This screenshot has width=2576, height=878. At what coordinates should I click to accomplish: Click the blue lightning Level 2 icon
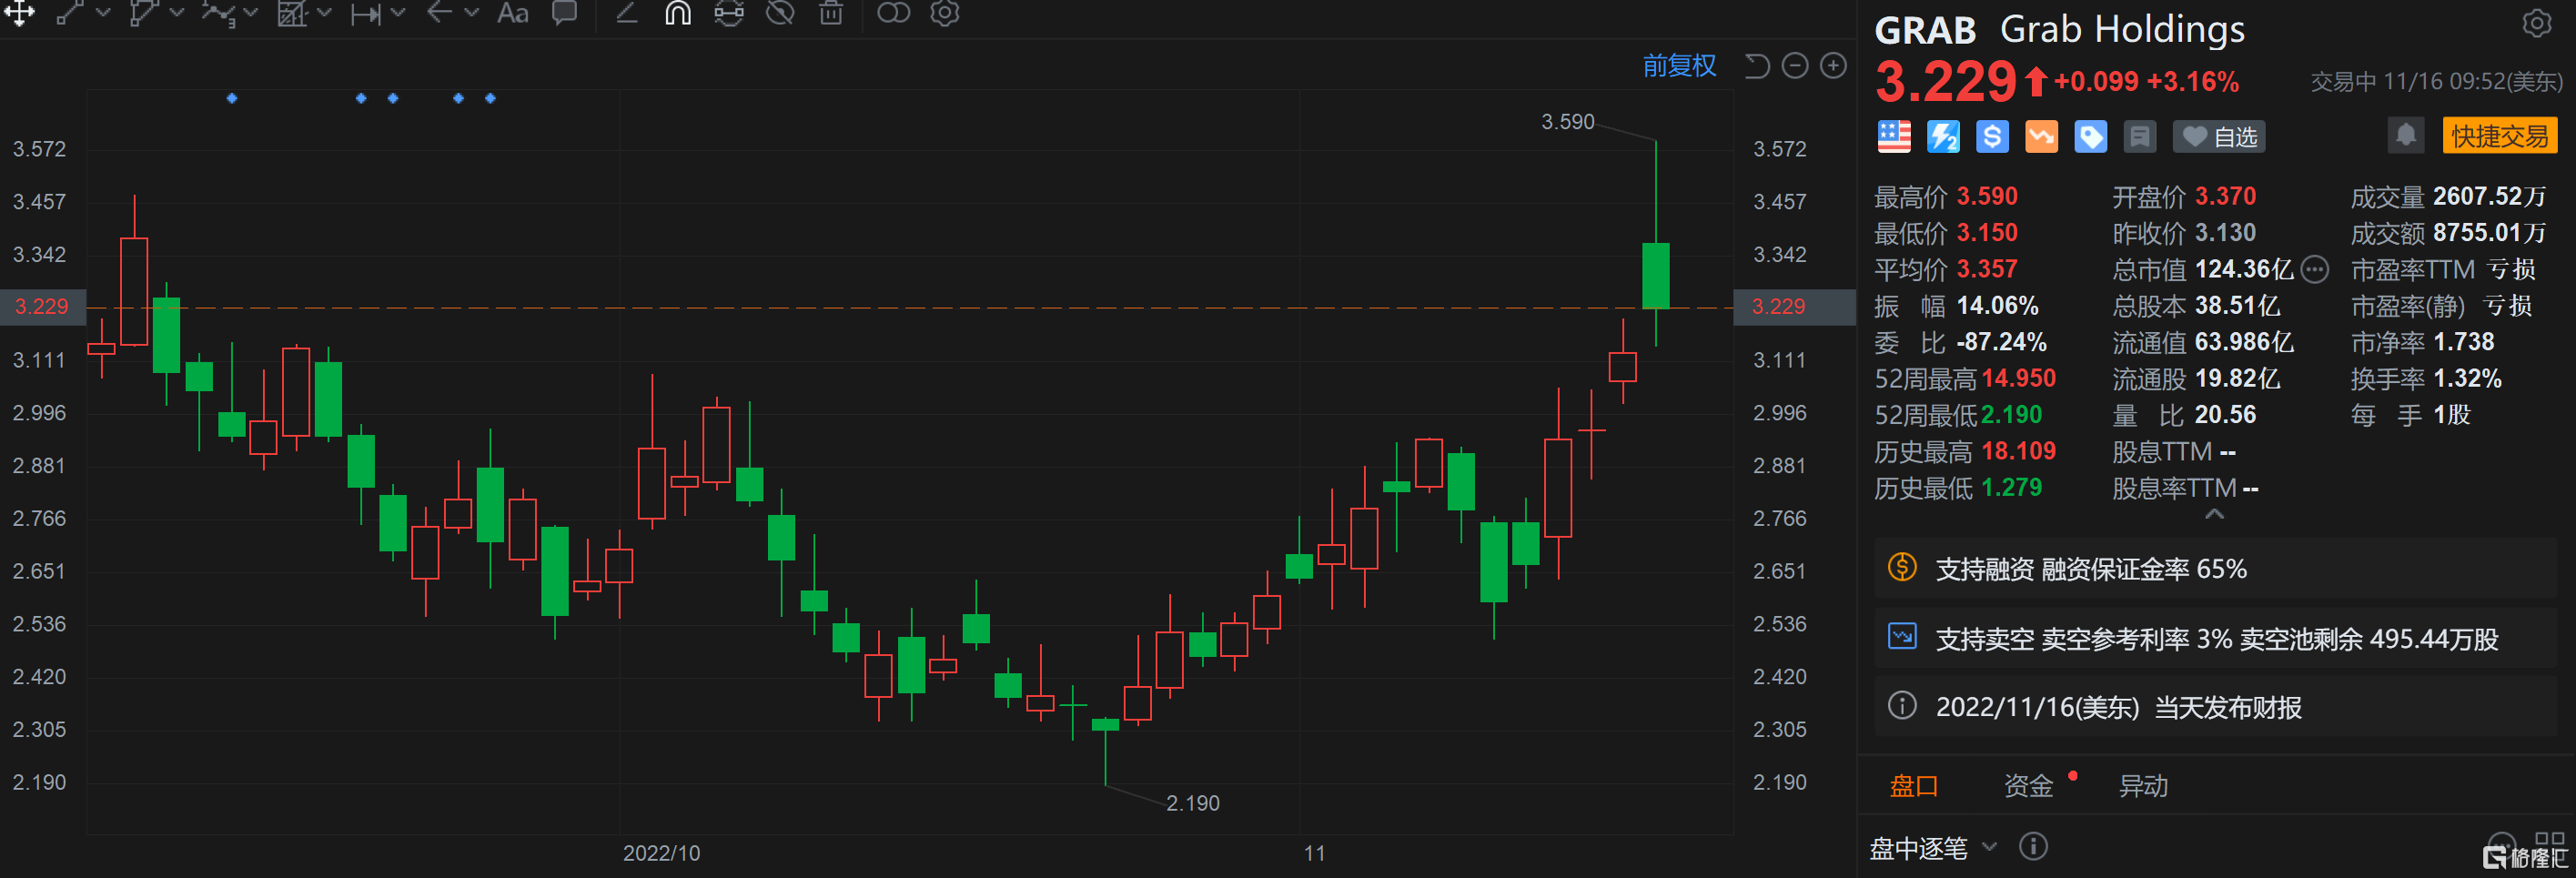1943,137
